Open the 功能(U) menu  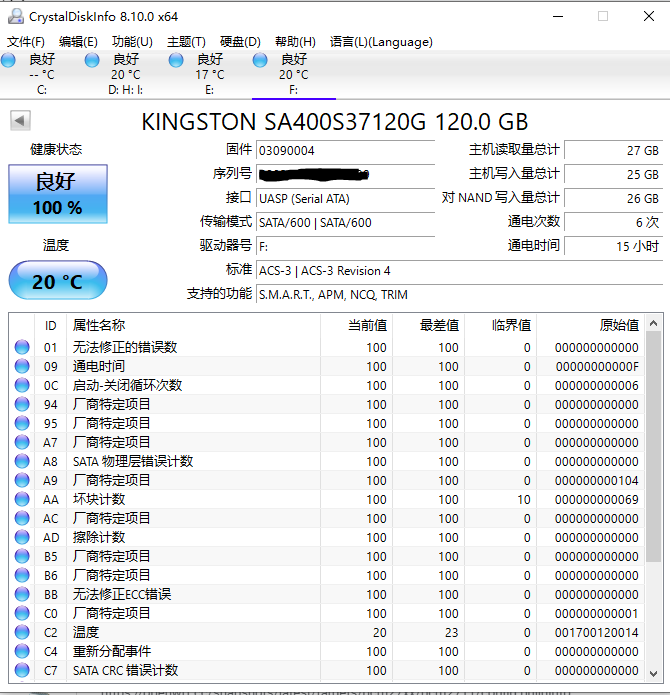click(132, 42)
